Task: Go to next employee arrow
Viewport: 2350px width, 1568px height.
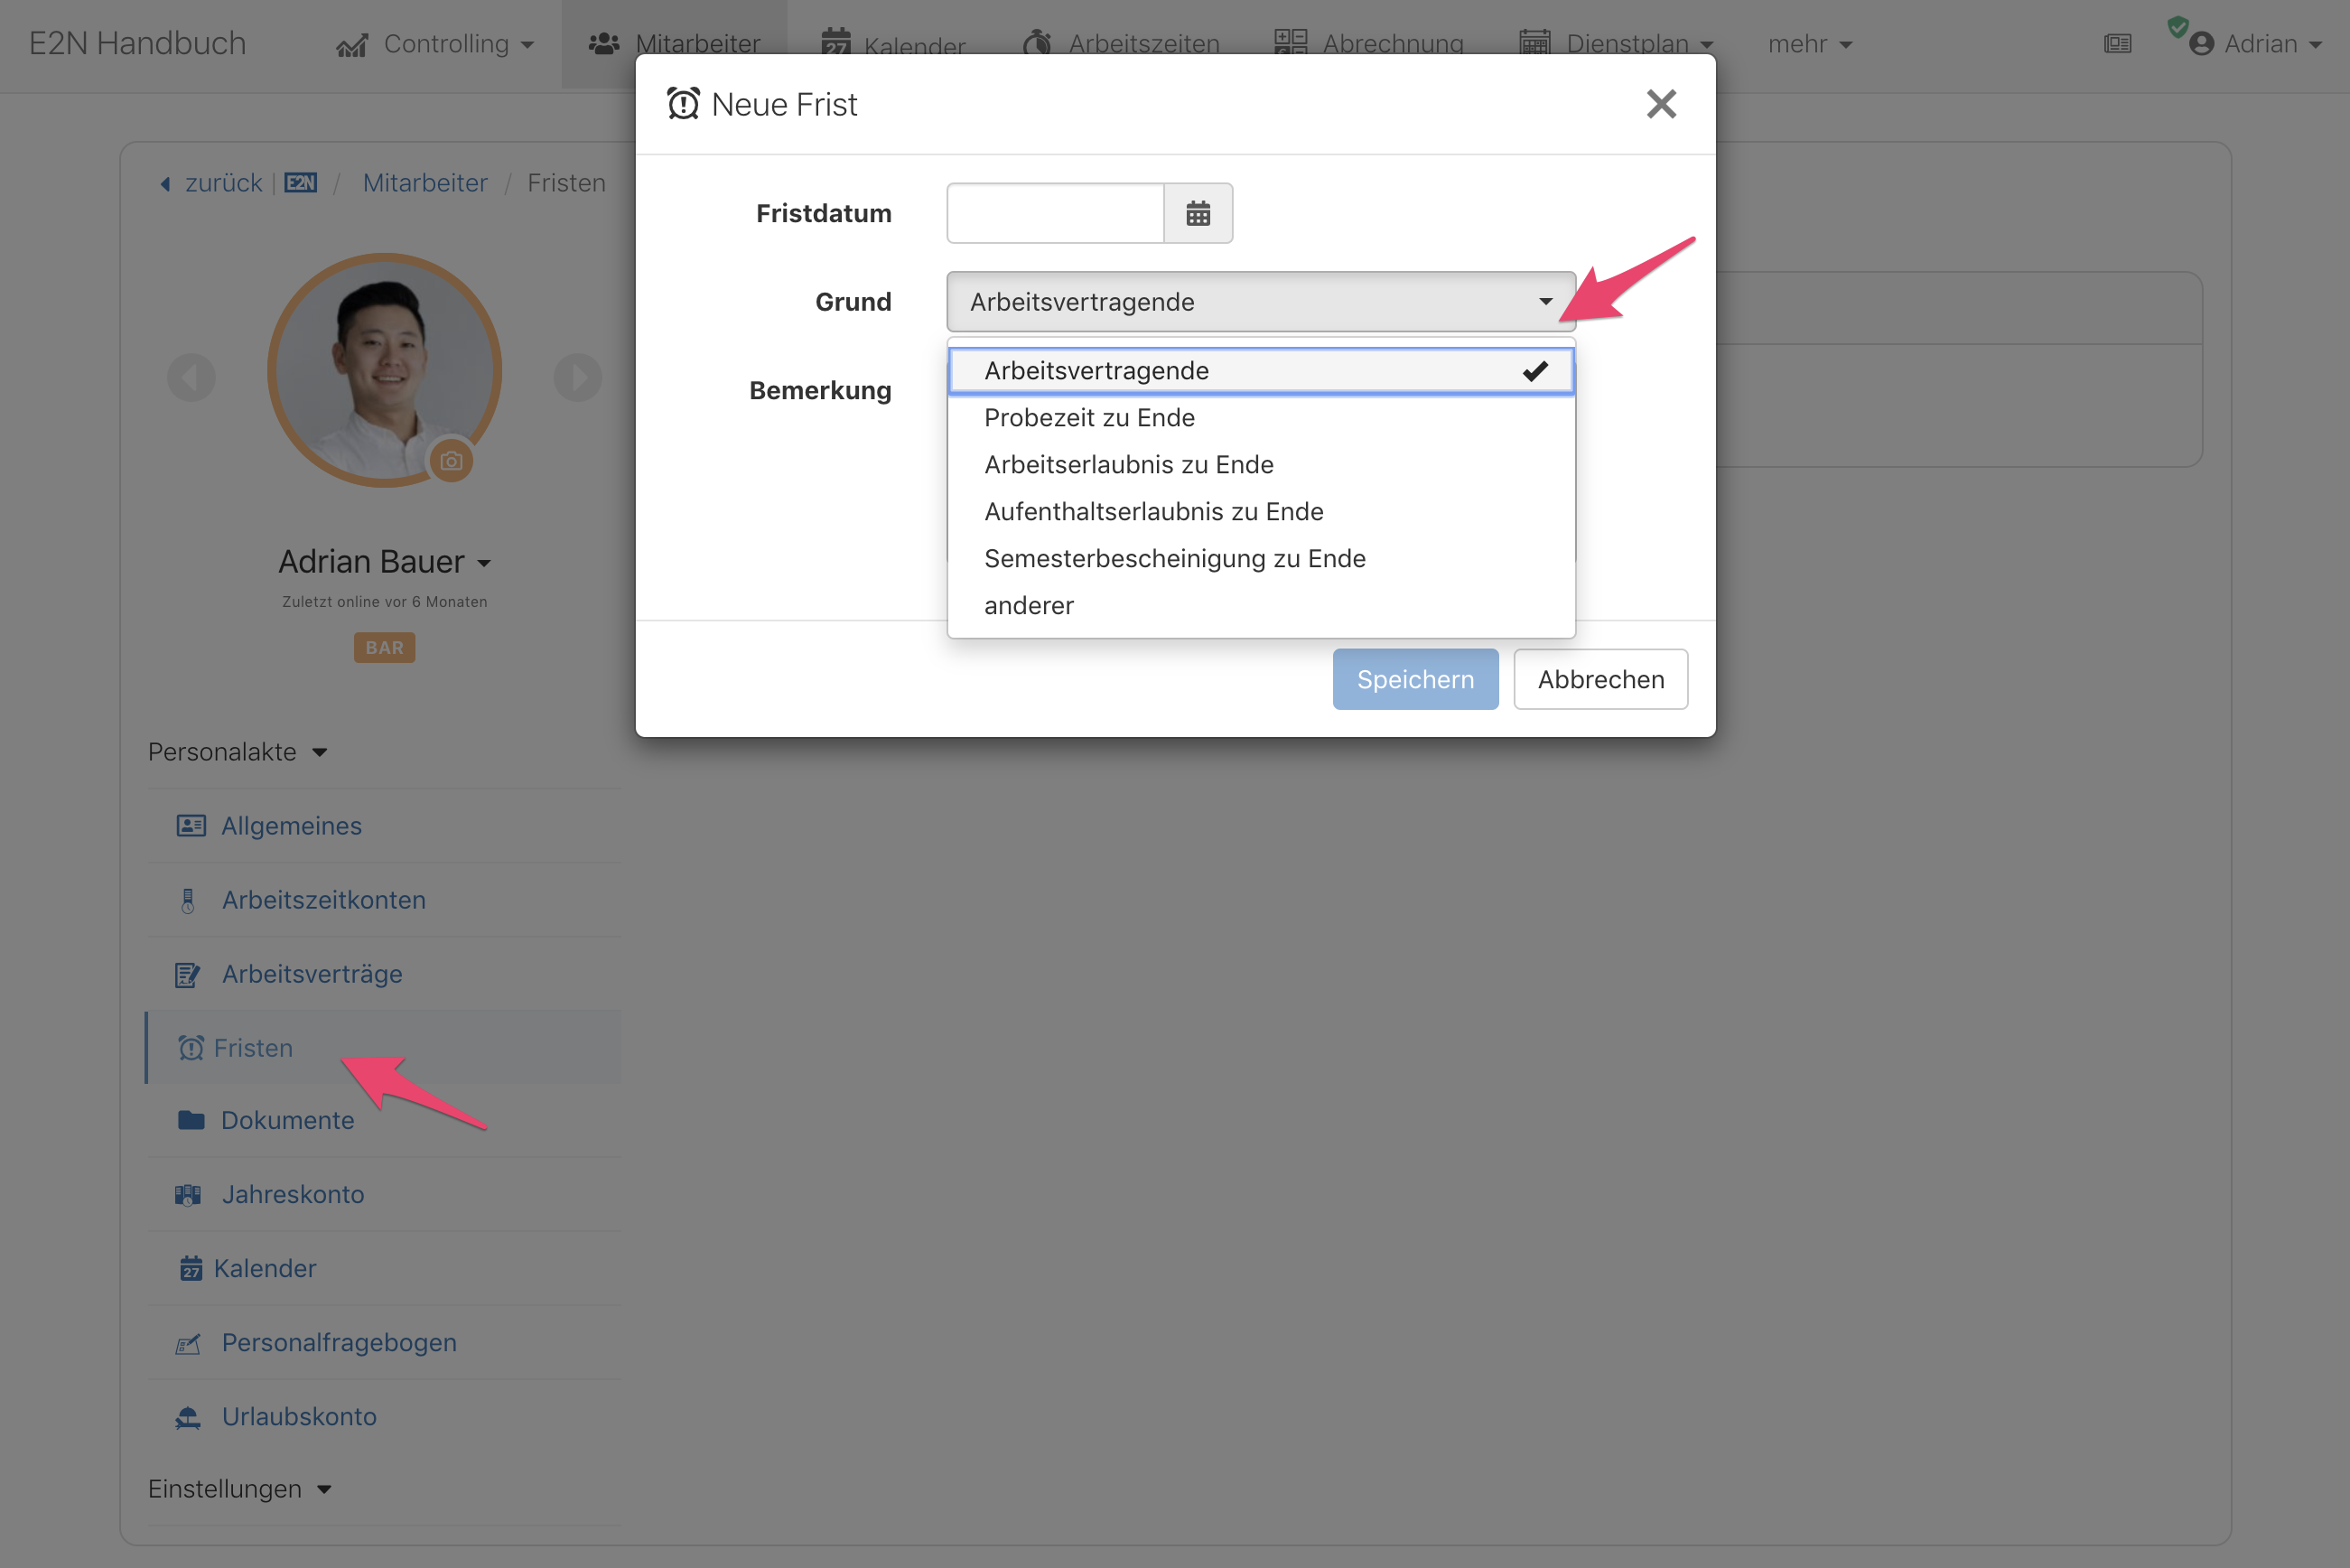Action: click(x=578, y=378)
